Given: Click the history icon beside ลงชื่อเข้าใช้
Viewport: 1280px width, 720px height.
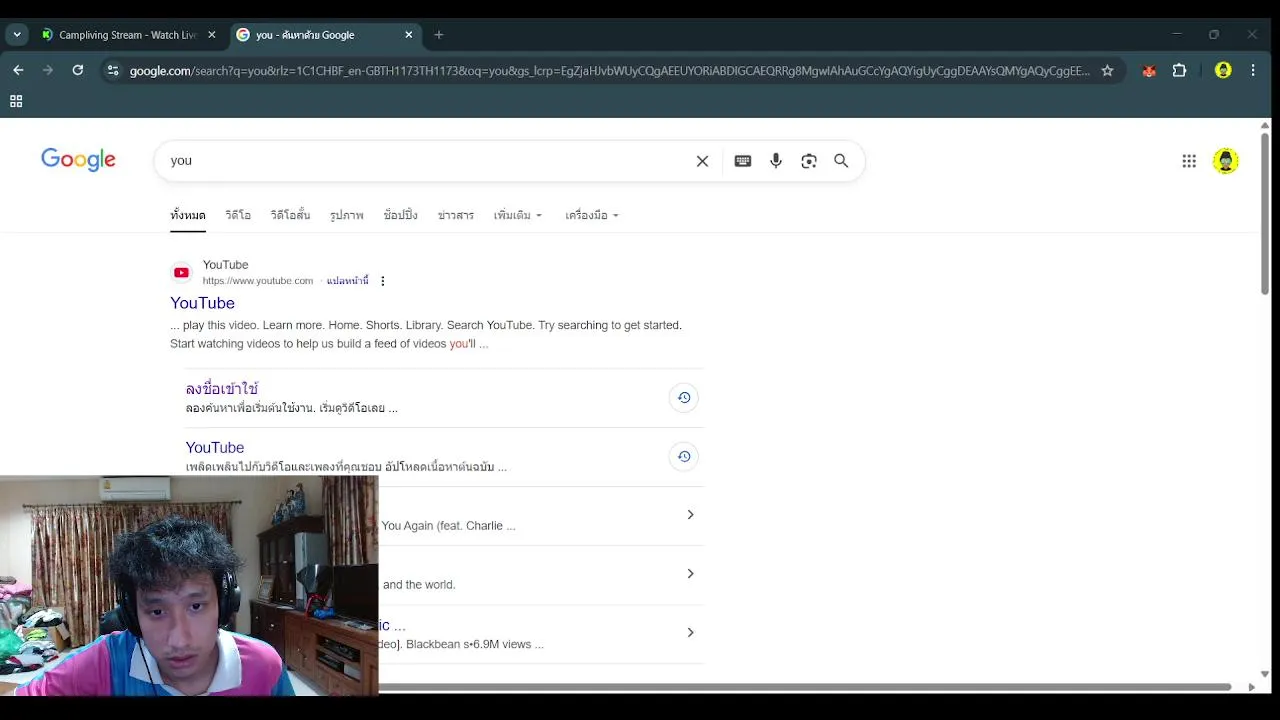Looking at the screenshot, I should 684,398.
